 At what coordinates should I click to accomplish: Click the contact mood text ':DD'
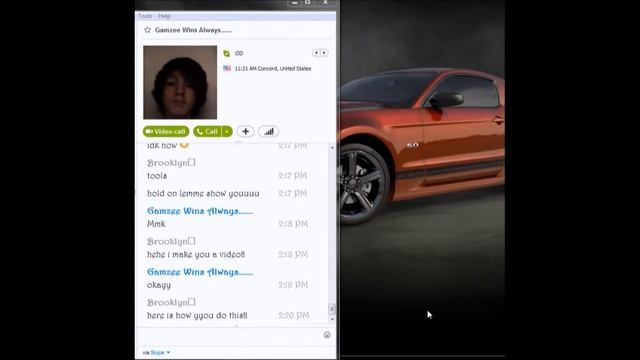(239, 53)
